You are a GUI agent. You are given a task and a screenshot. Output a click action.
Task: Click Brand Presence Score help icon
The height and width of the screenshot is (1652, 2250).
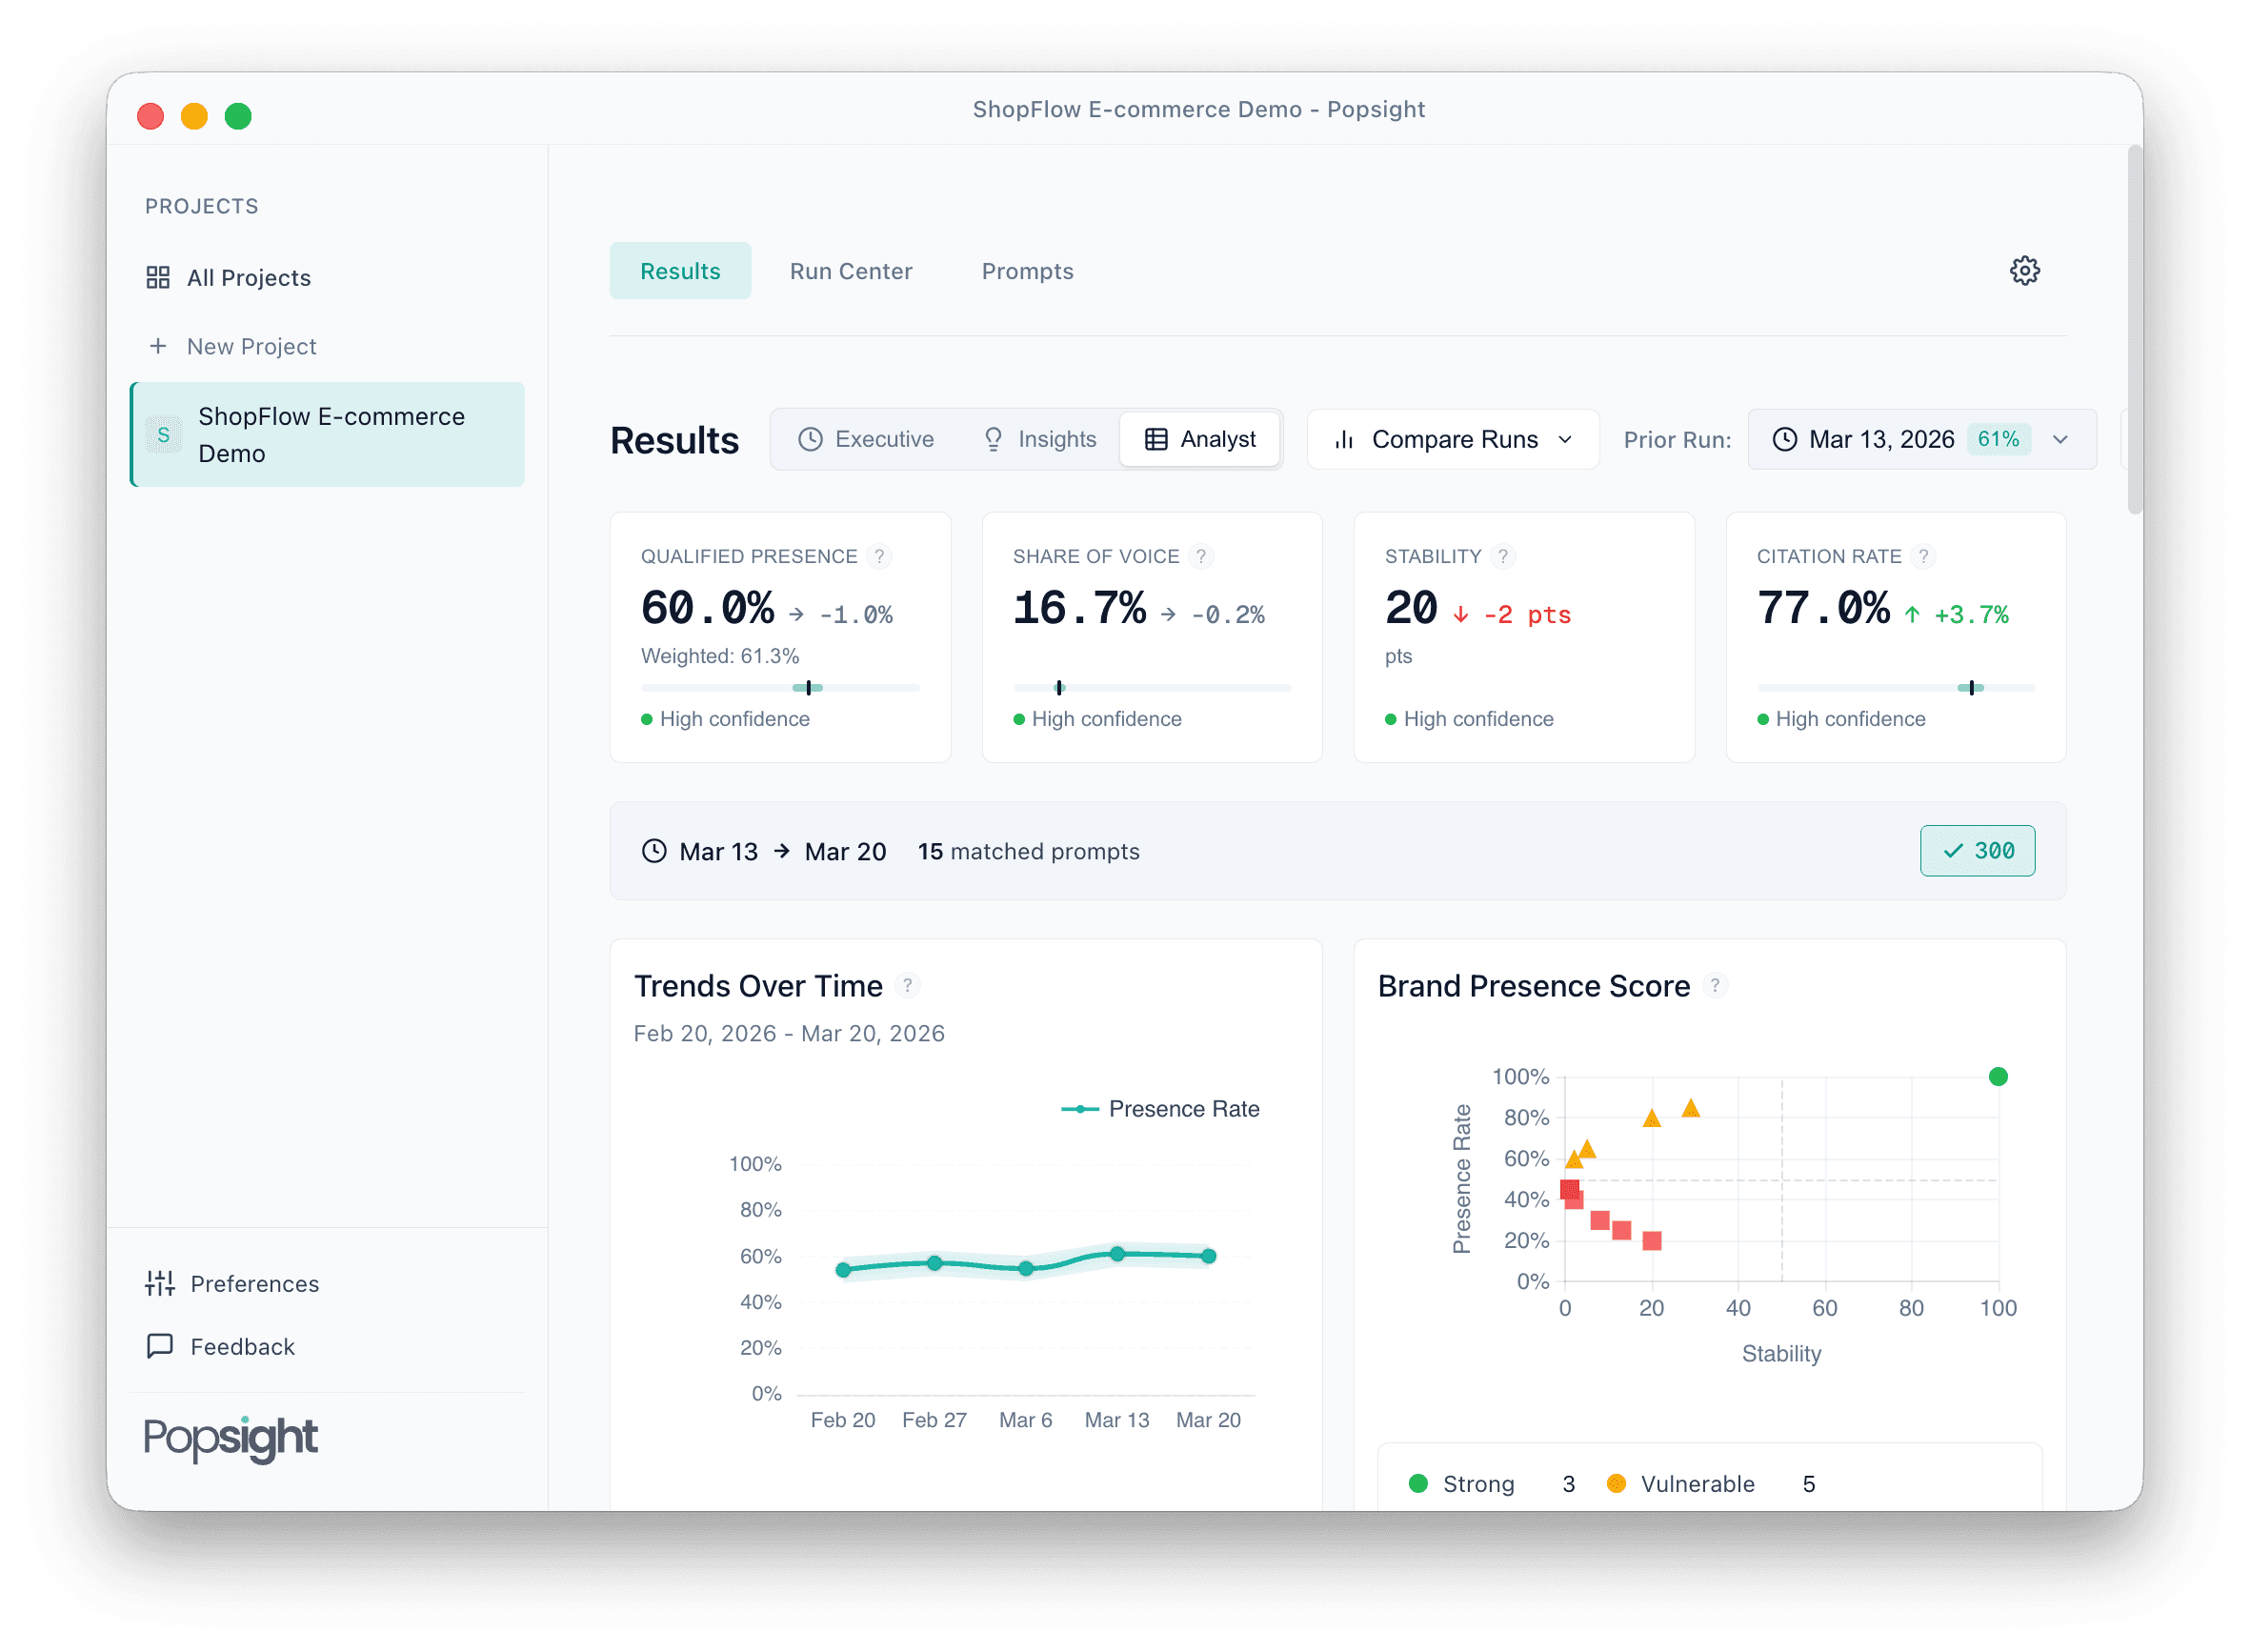[x=1715, y=986]
